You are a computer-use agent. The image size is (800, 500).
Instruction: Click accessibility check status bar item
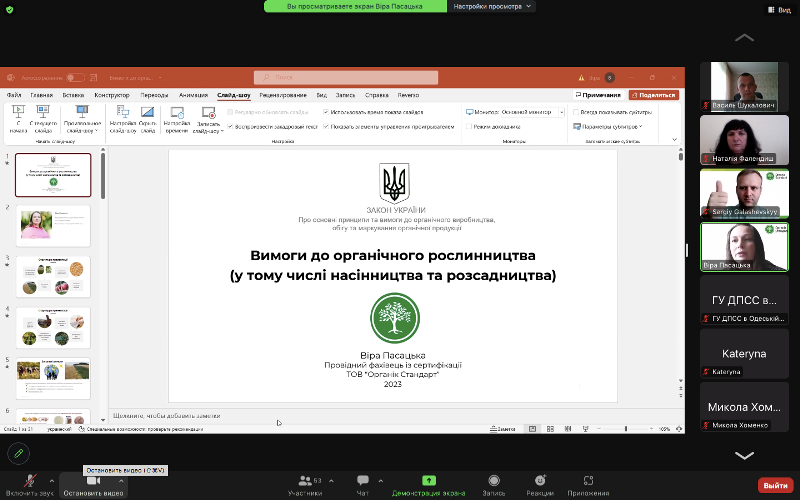pos(140,429)
